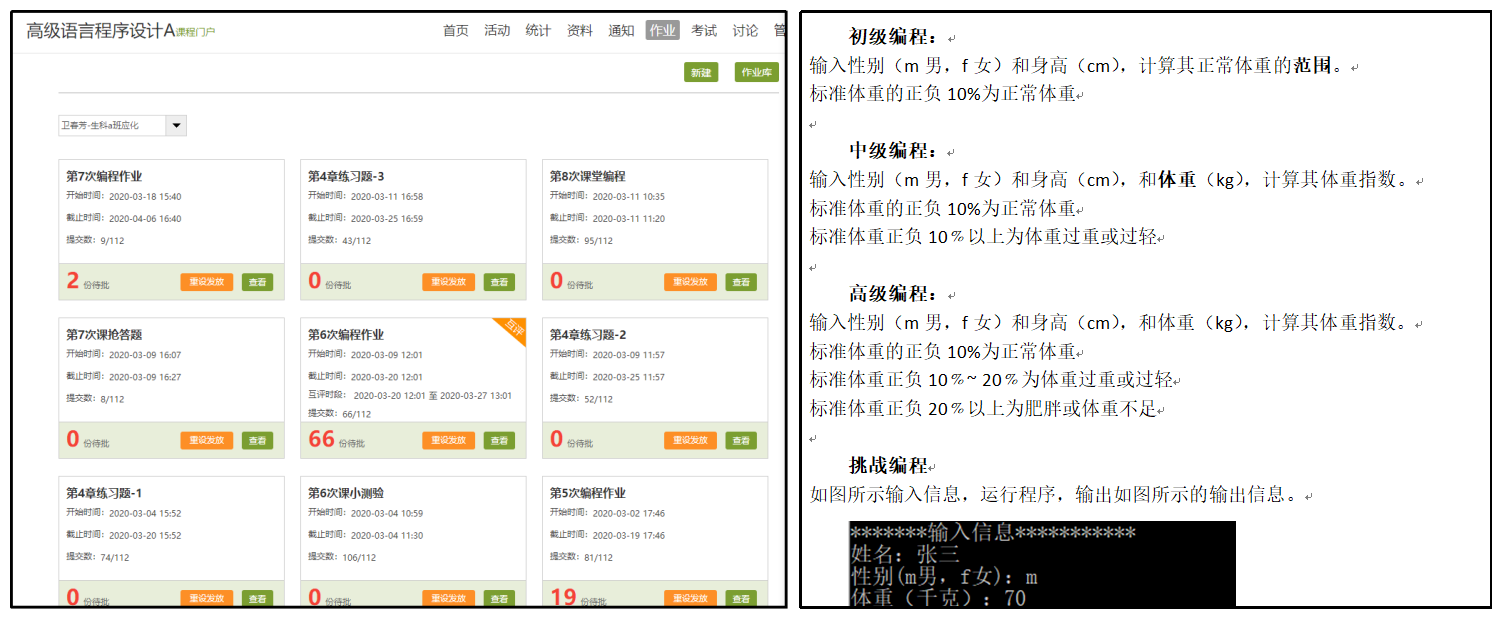Click the 互评时段 date range text

click(410, 396)
